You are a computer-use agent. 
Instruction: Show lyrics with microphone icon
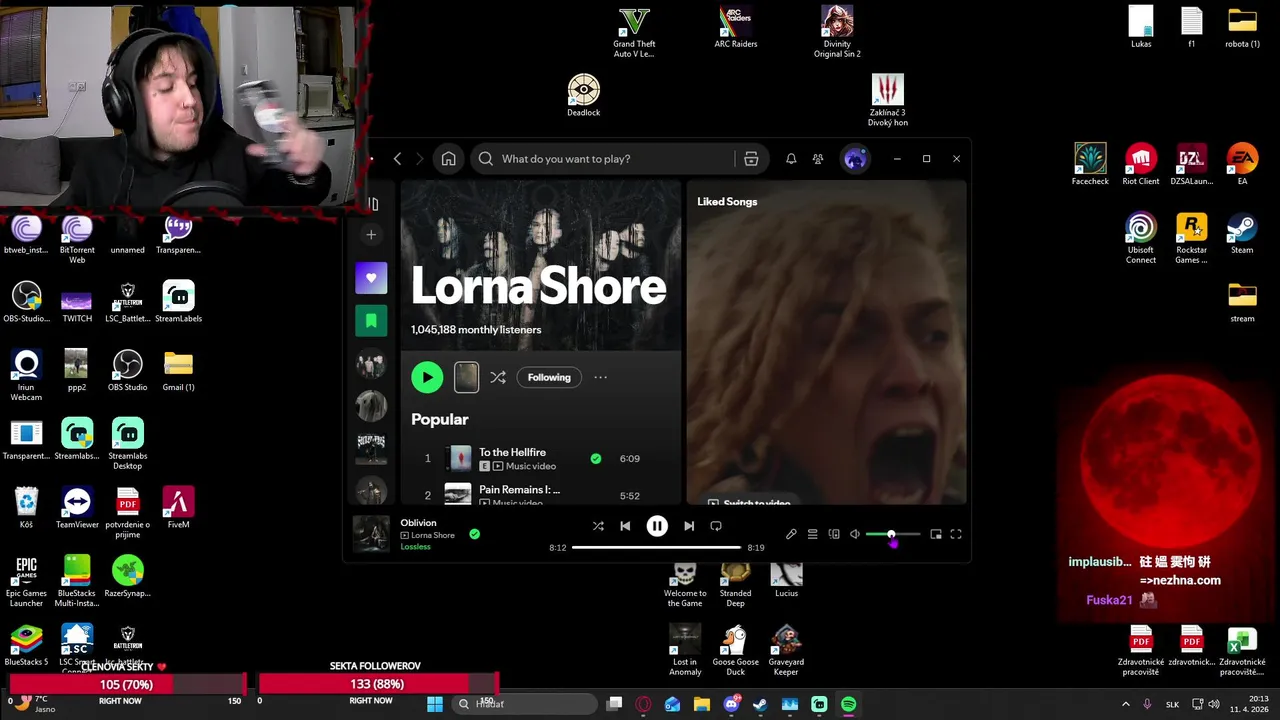coord(791,535)
